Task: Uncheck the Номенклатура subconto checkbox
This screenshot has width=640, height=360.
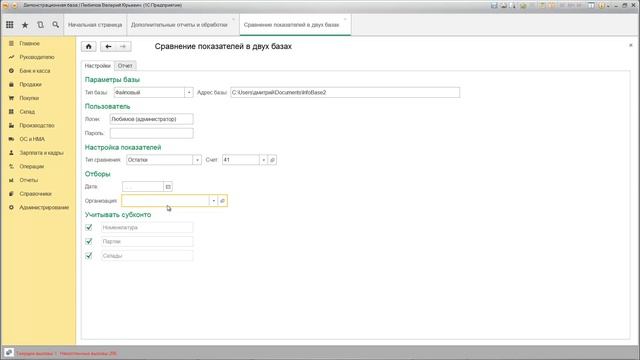Action: [x=89, y=227]
